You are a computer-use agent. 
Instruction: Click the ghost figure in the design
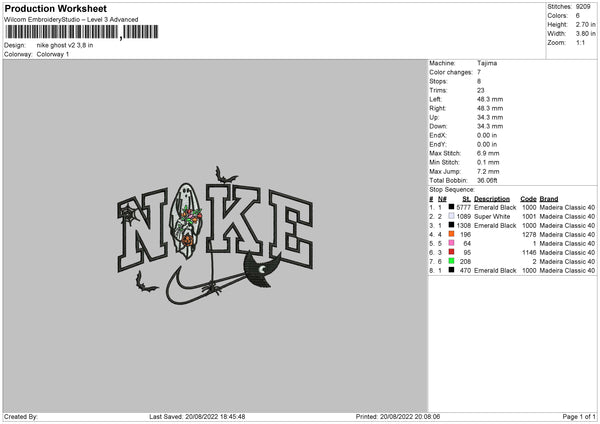(188, 222)
